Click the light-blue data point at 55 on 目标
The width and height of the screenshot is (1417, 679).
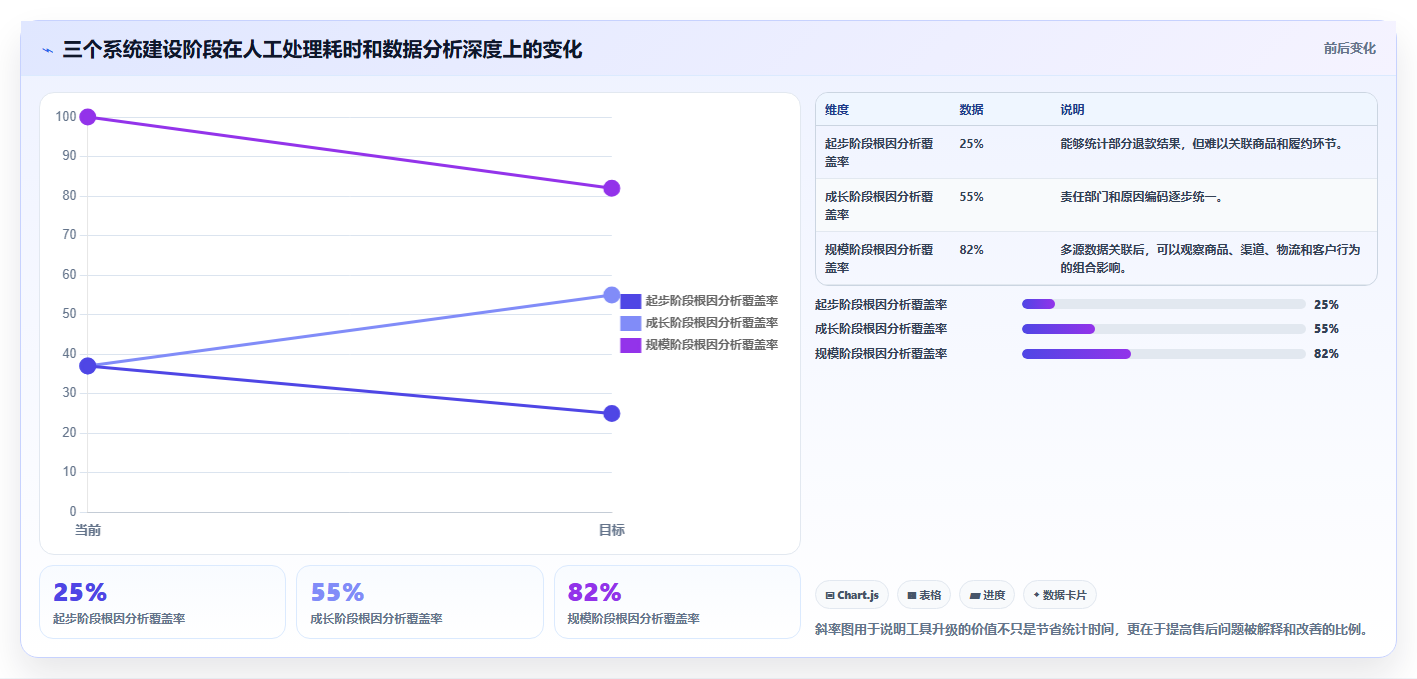point(612,295)
